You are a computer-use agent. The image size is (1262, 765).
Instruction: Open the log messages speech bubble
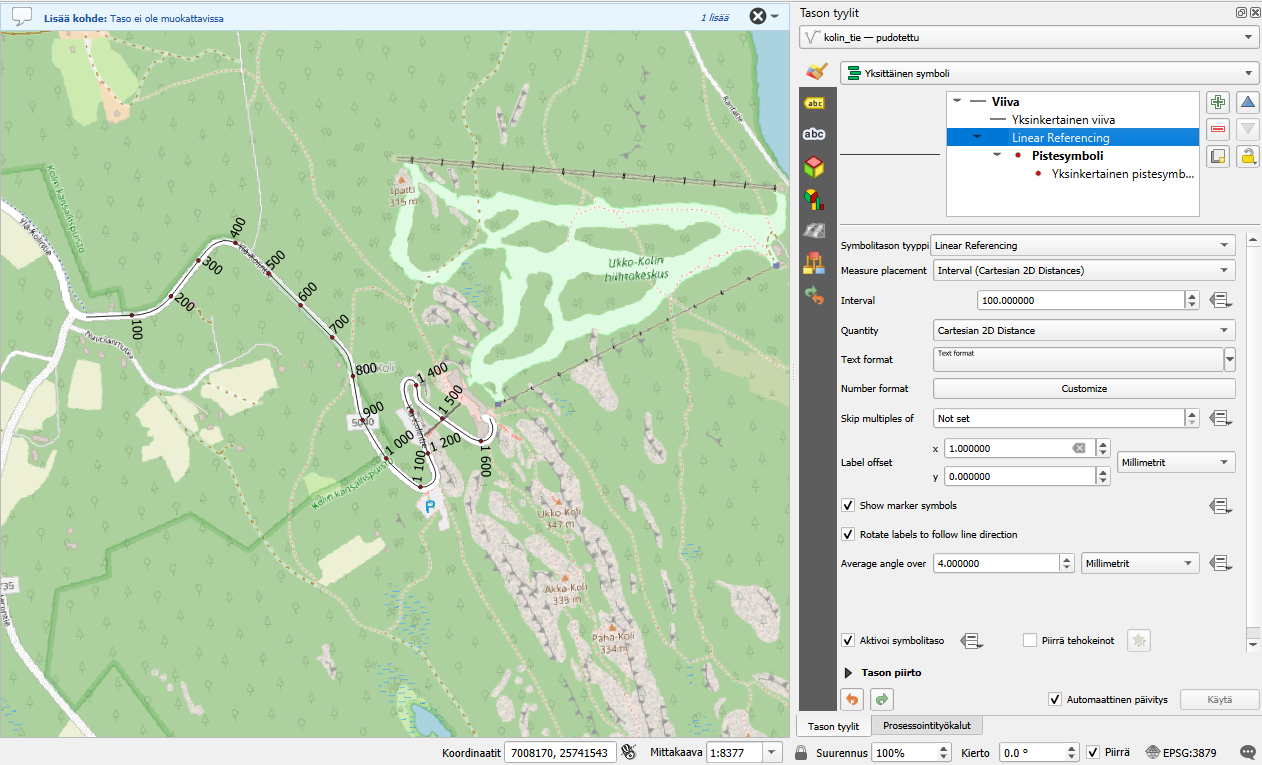1247,752
